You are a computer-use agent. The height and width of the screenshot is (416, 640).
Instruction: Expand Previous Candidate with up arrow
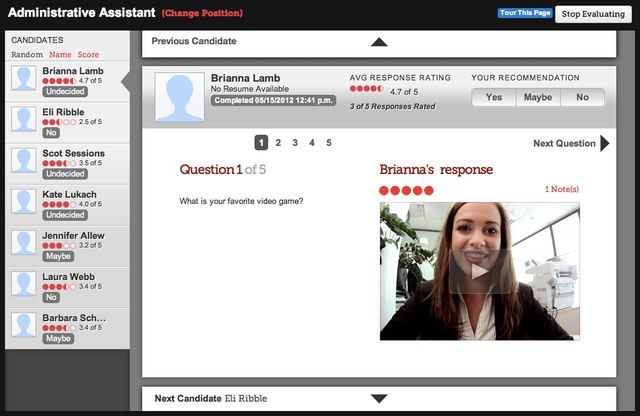click(x=378, y=42)
